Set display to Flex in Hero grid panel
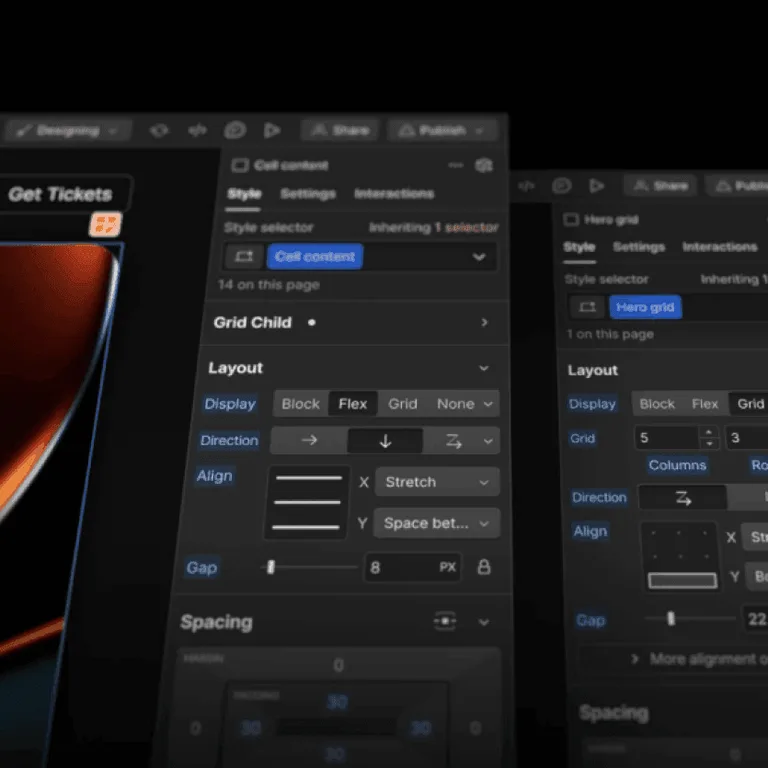 (705, 404)
